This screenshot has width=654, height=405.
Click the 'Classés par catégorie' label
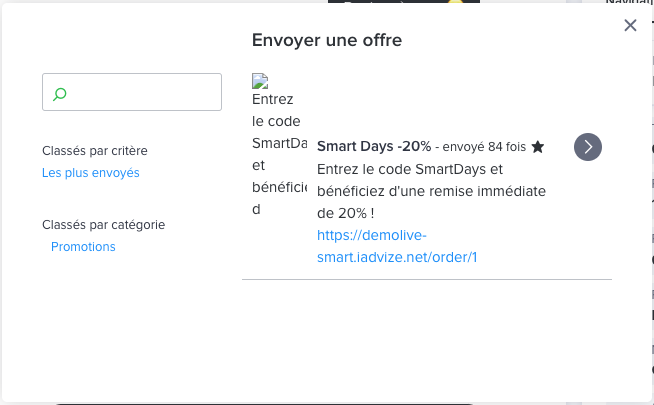(104, 225)
